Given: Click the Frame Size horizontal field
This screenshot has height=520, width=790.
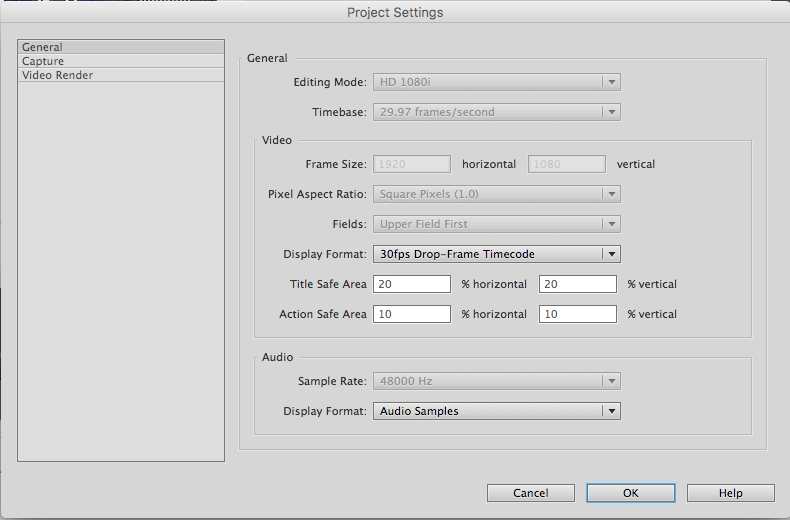Looking at the screenshot, I should (x=412, y=164).
